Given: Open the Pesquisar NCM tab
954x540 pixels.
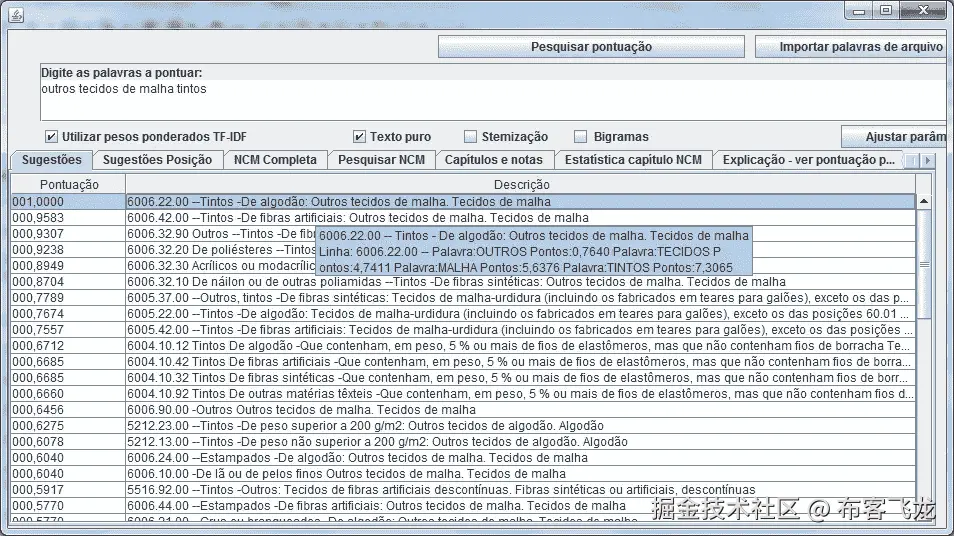Looking at the screenshot, I should point(381,160).
